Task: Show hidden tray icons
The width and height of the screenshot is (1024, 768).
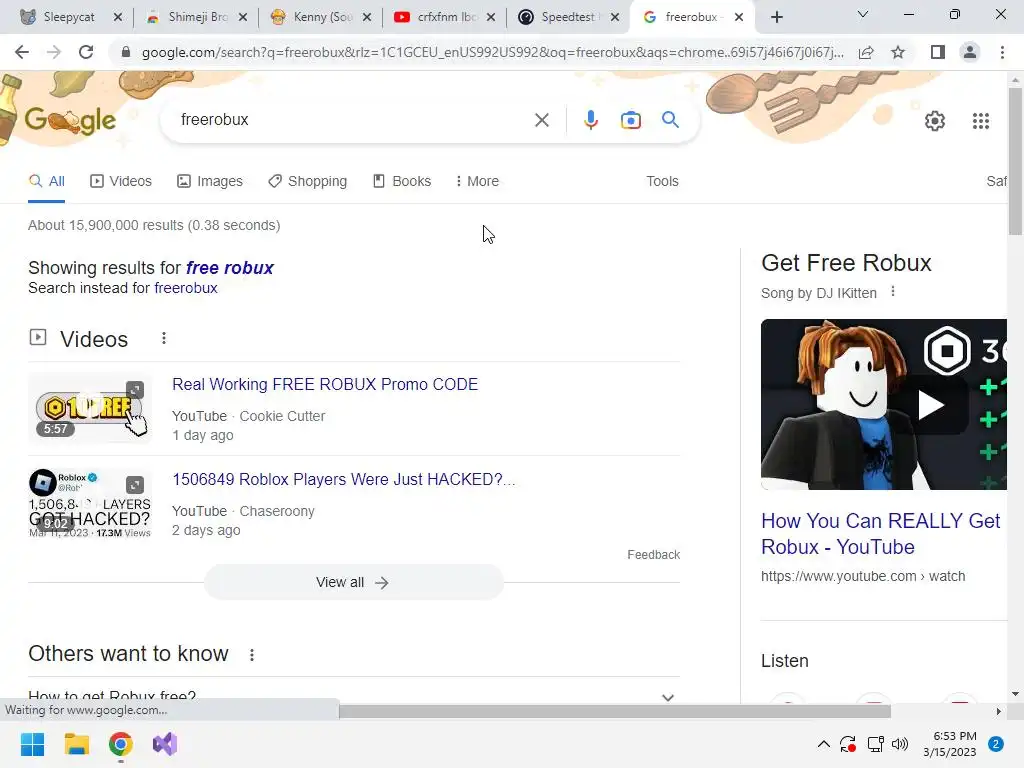Action: (x=824, y=744)
